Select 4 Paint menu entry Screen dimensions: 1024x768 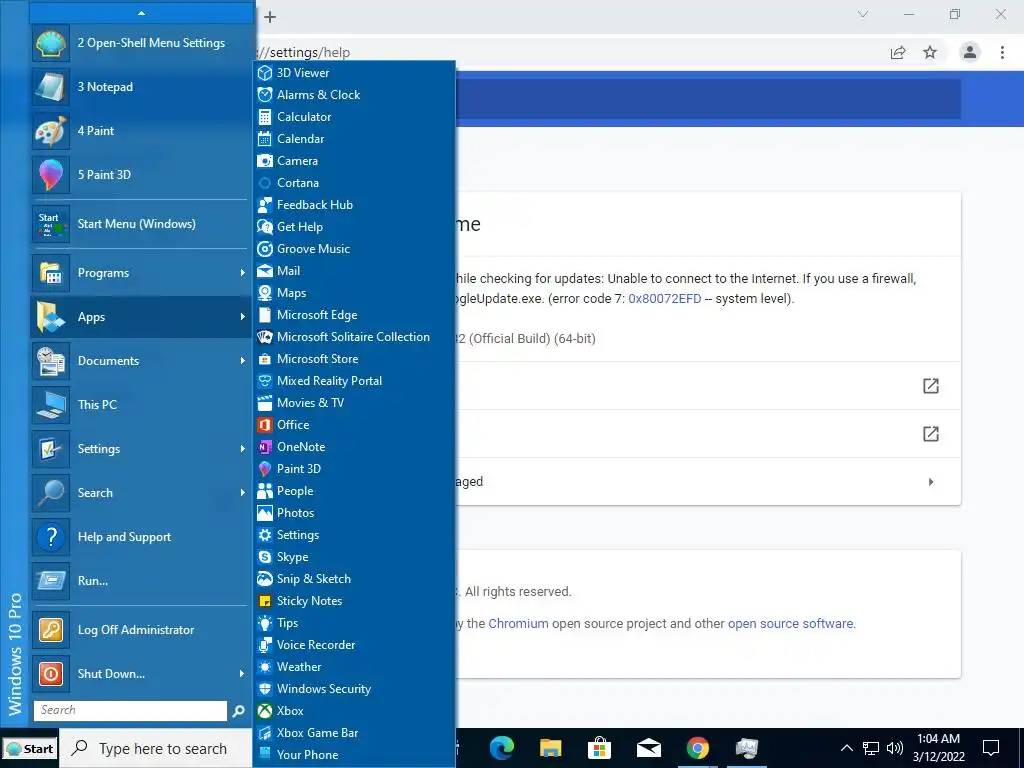click(141, 131)
